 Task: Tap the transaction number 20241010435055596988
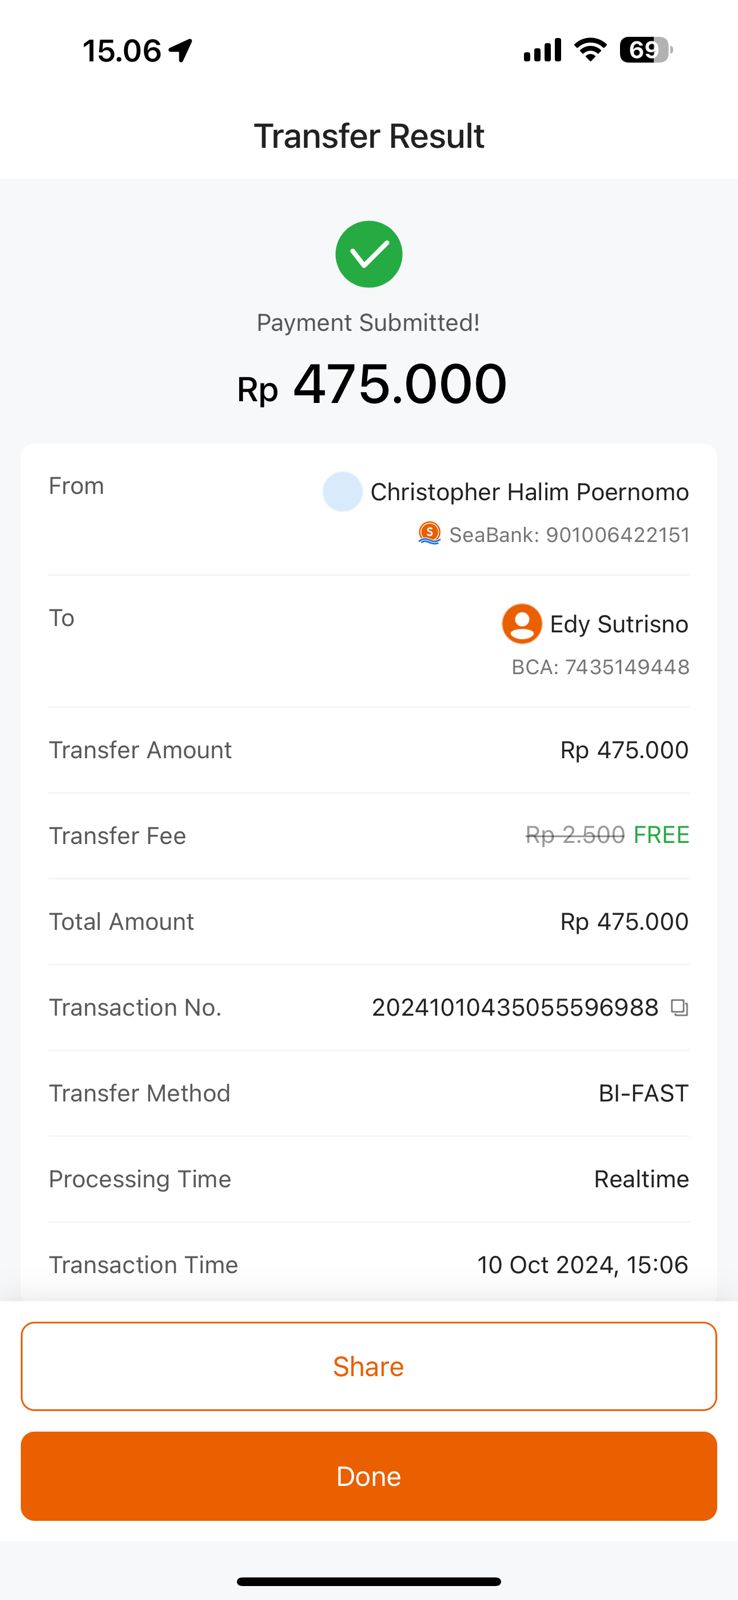[x=514, y=1008]
